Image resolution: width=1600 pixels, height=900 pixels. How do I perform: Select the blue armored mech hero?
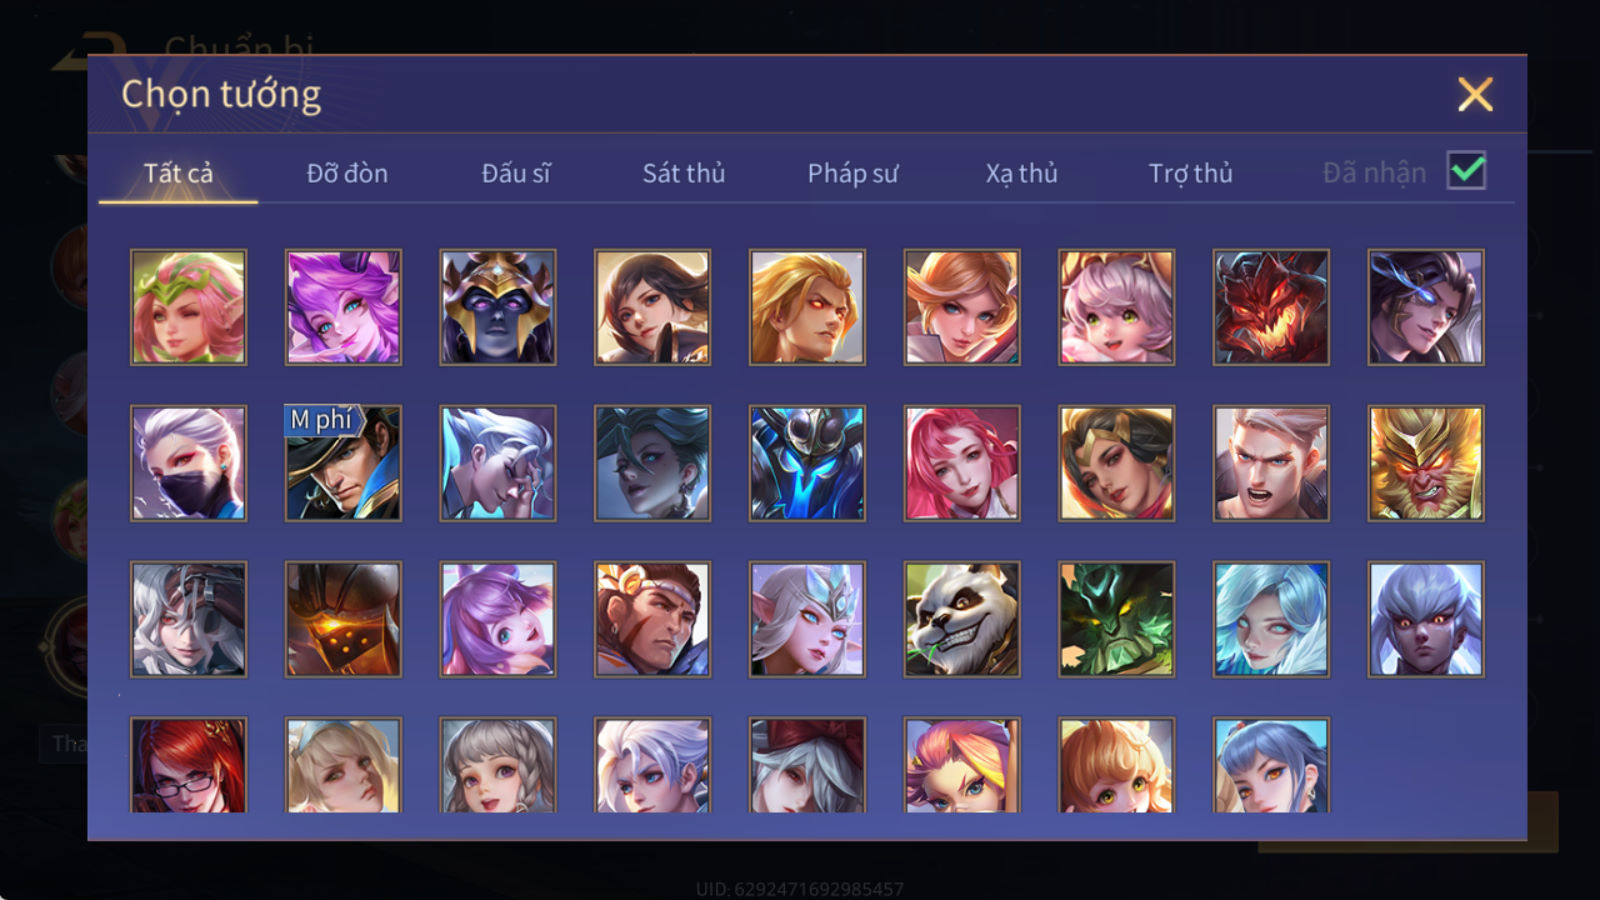[807, 463]
